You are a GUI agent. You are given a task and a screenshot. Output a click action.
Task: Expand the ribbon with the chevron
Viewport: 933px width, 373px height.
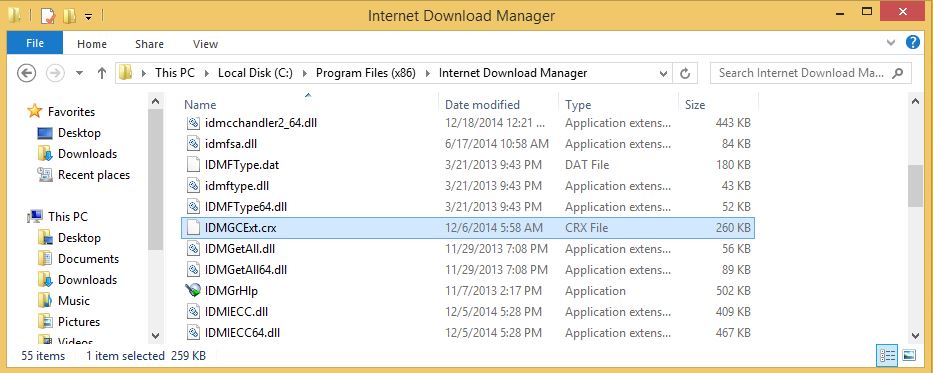click(x=891, y=43)
